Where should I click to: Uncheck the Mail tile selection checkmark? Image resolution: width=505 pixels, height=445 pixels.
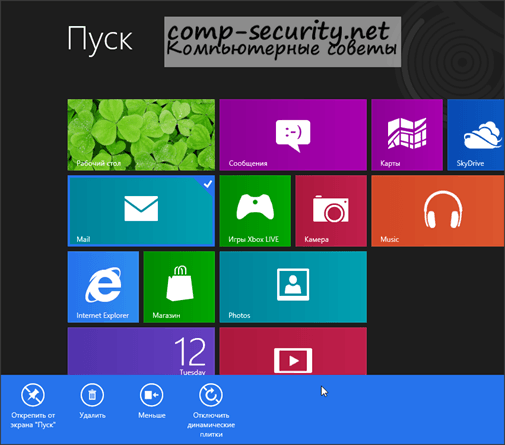tap(208, 184)
